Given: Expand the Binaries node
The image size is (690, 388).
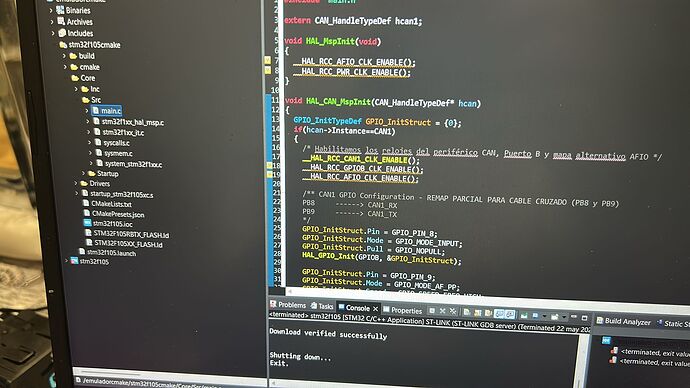Looking at the screenshot, I should [x=51, y=10].
